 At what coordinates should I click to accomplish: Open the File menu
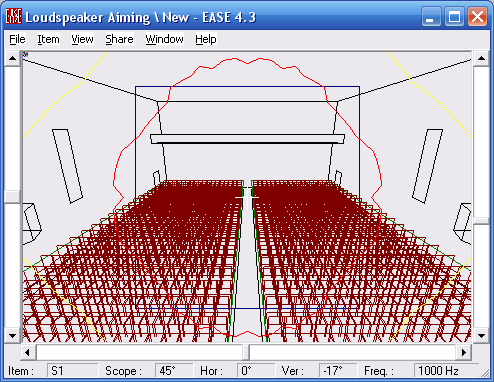17,39
